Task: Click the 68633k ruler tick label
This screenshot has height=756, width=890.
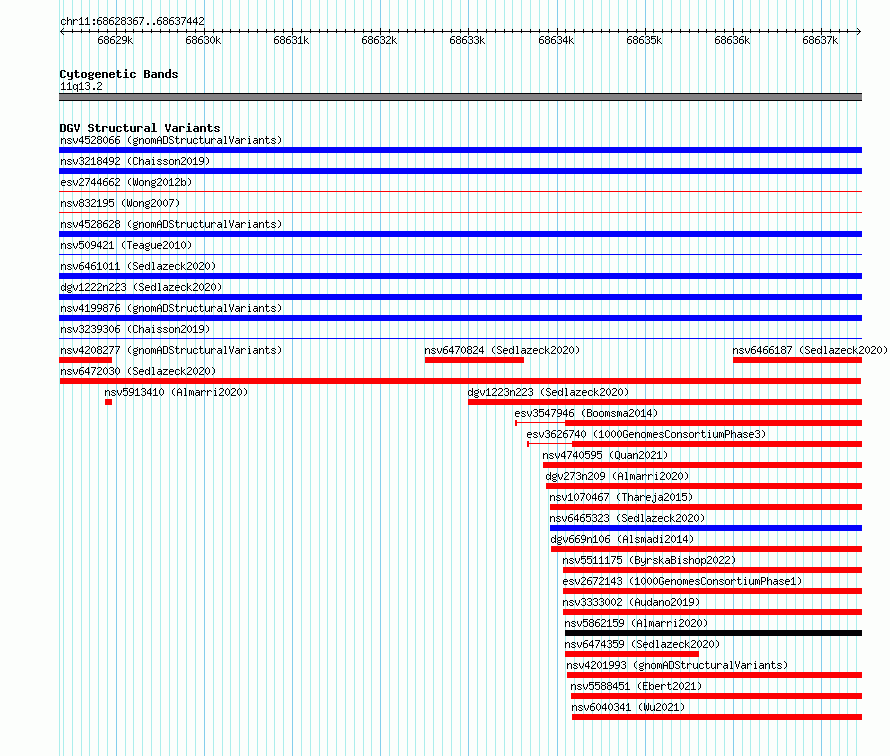Action: click(467, 40)
